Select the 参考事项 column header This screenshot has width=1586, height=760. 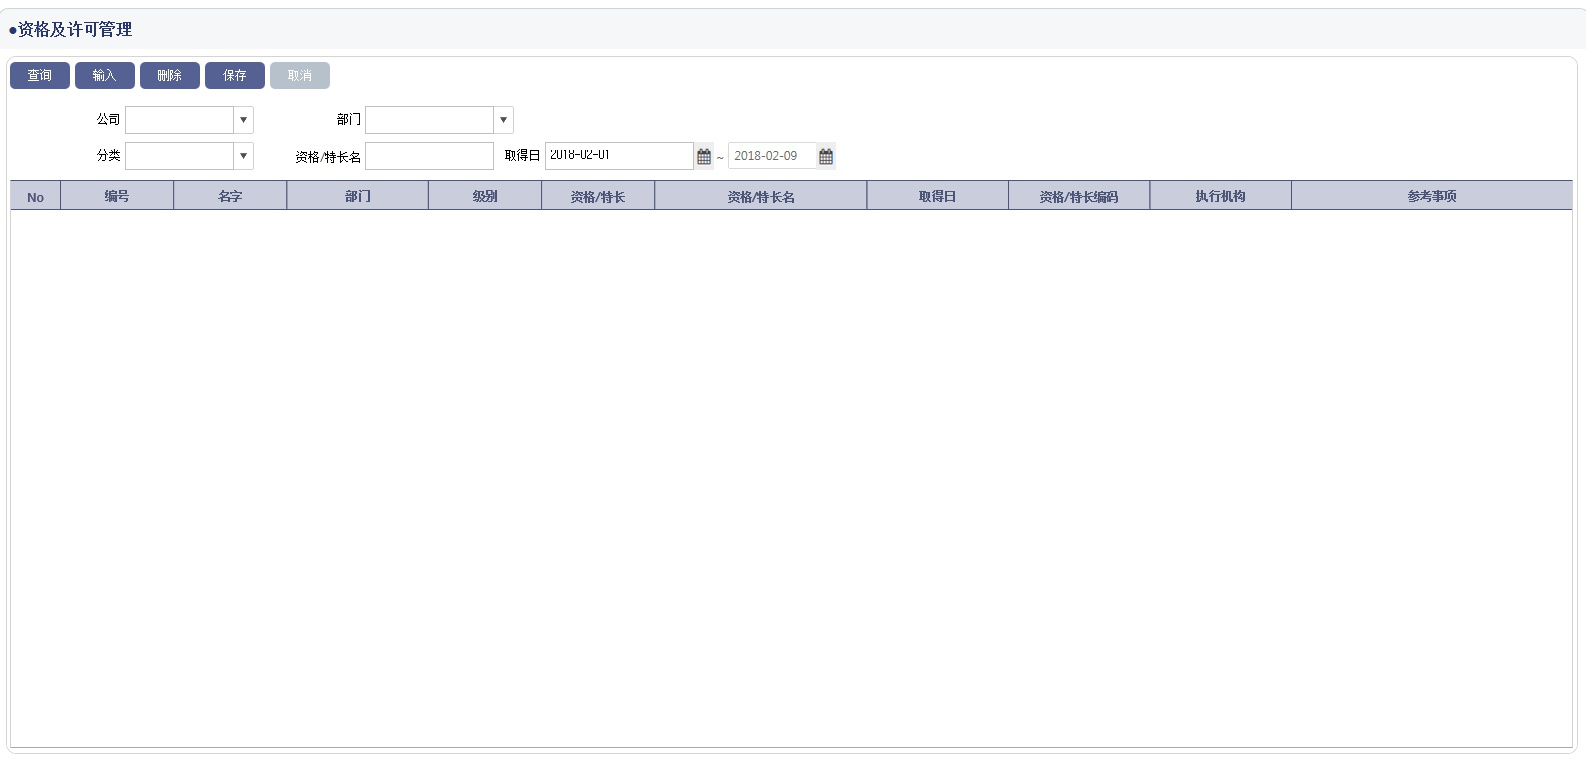[x=1431, y=196]
